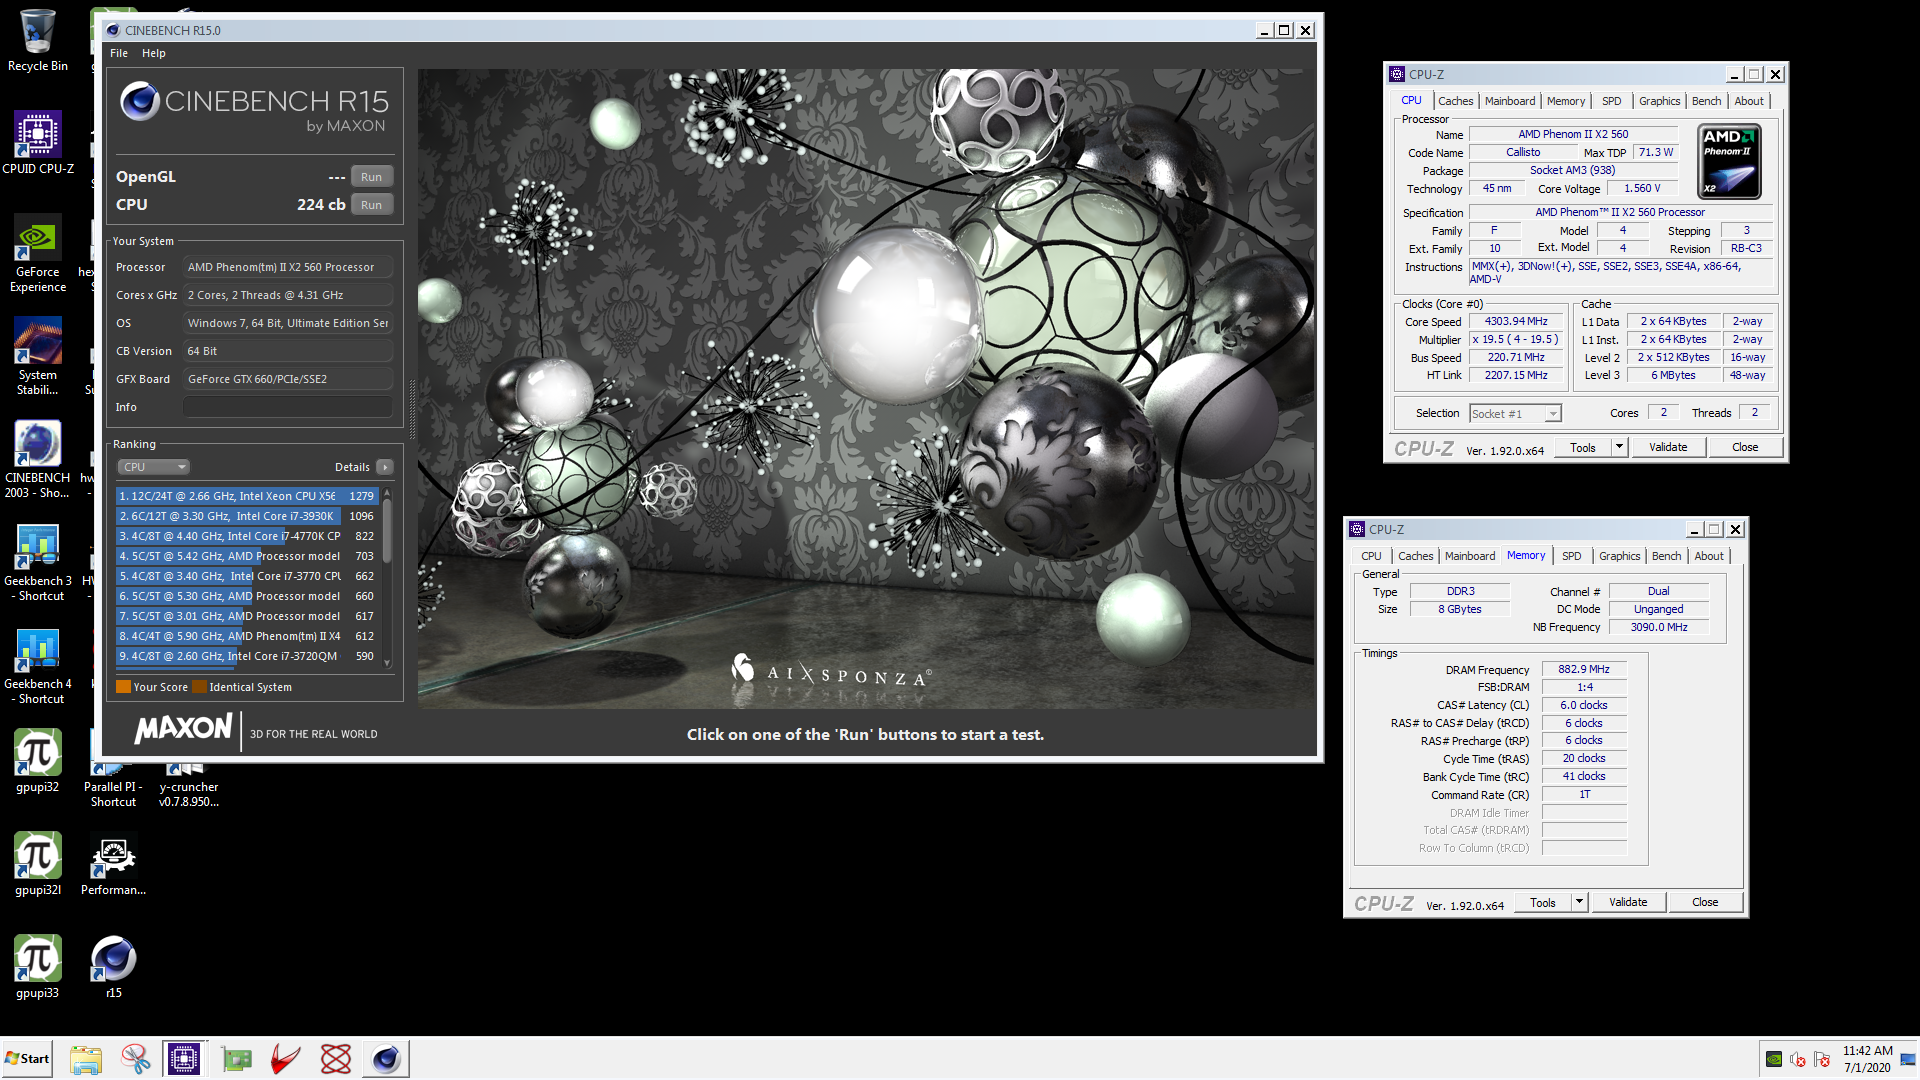The image size is (1920, 1080).
Task: Open the Start menu
Action: [27, 1059]
